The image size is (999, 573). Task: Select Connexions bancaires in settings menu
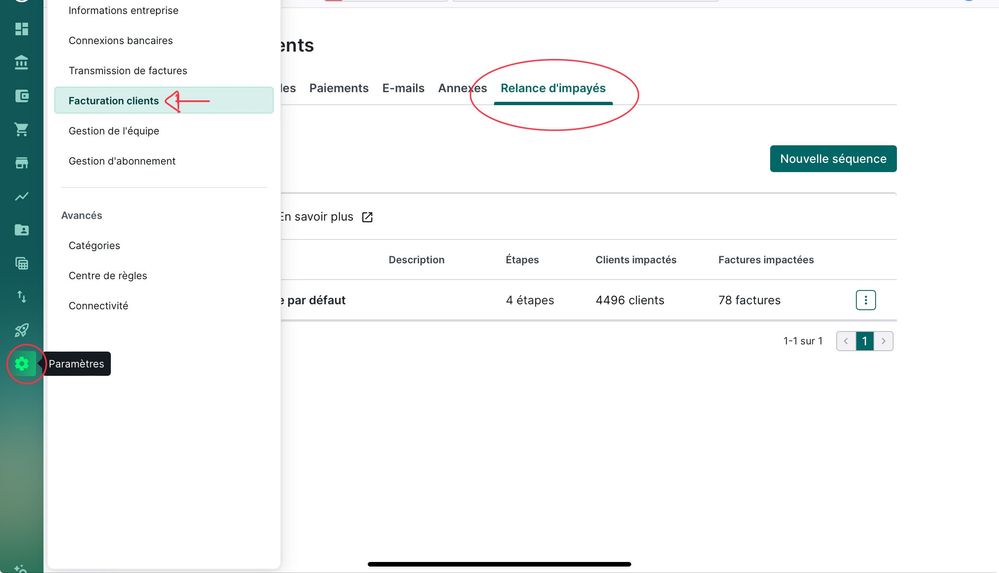[120, 41]
